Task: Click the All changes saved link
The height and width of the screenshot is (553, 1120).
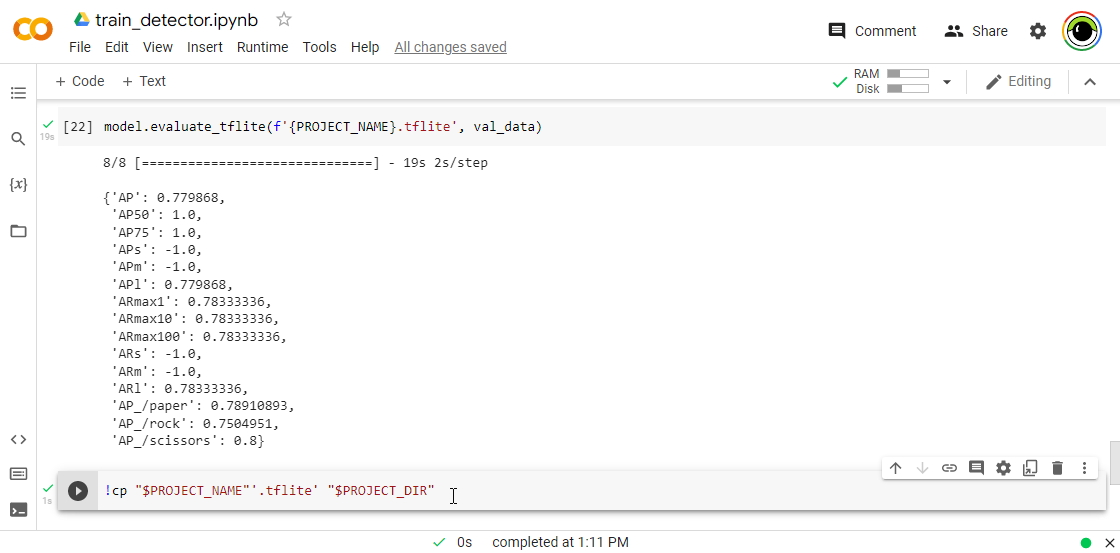Action: [x=450, y=47]
